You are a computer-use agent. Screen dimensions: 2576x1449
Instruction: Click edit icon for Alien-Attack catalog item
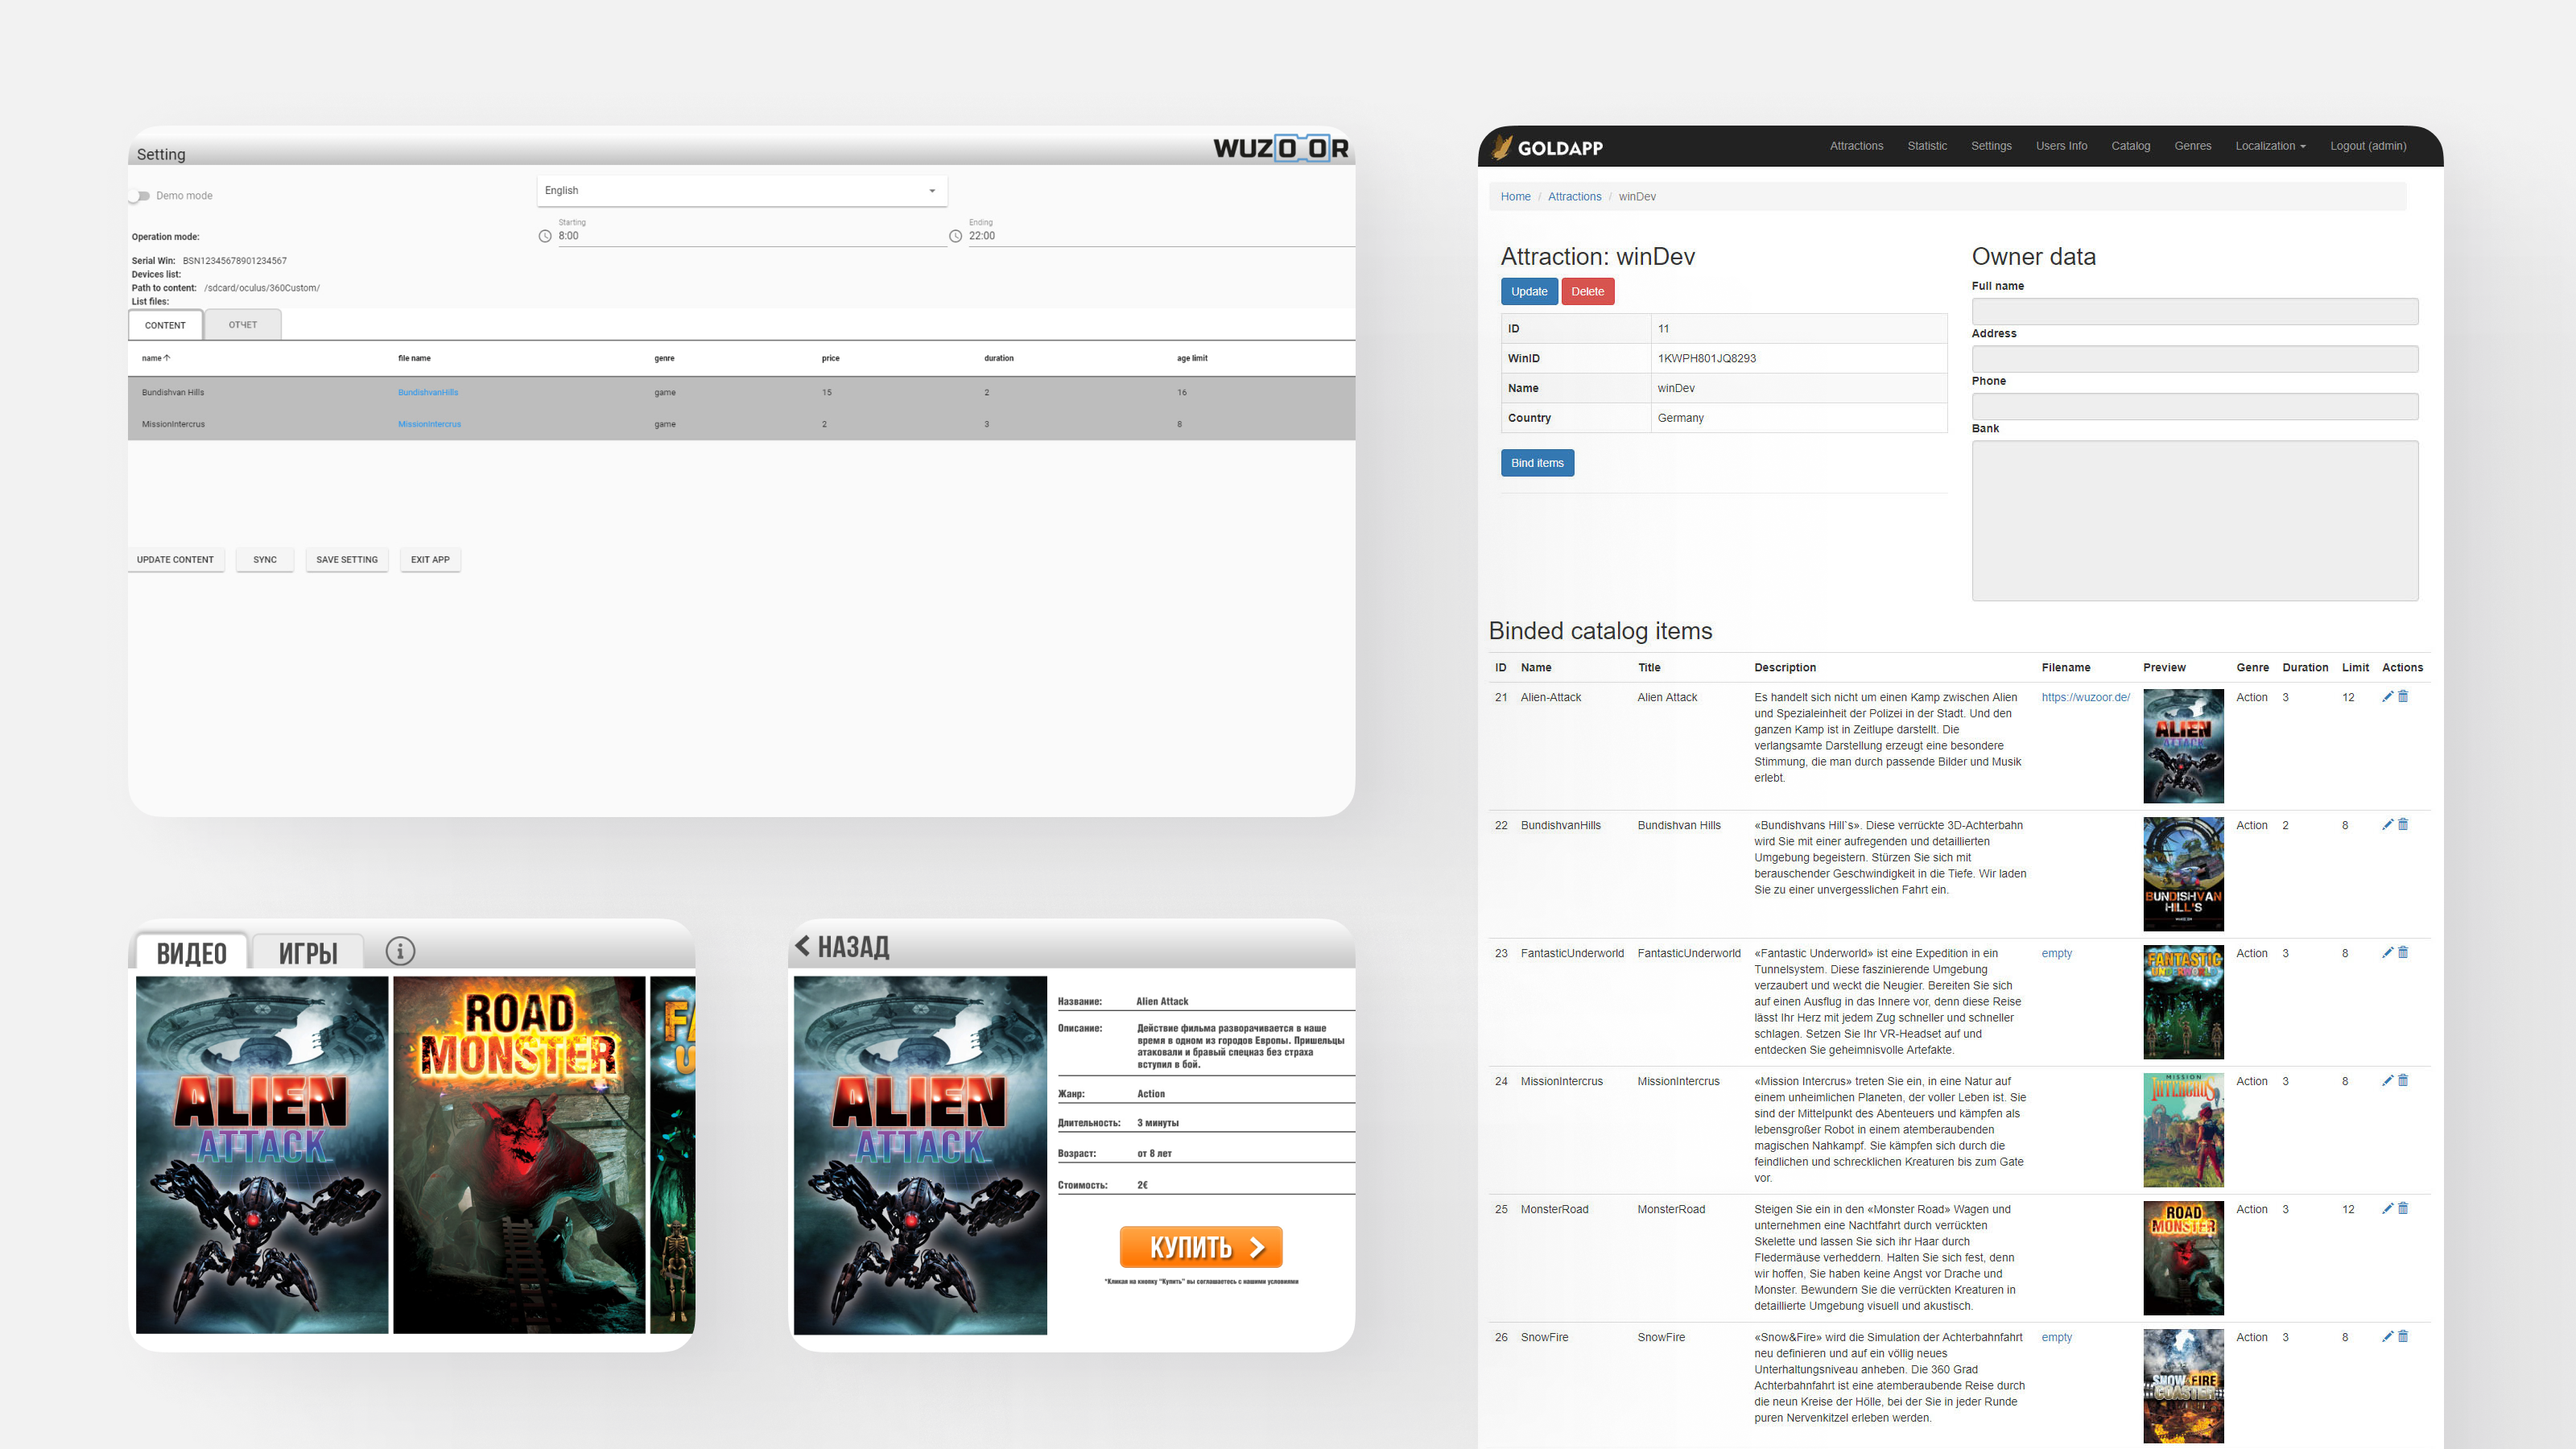tap(2388, 697)
